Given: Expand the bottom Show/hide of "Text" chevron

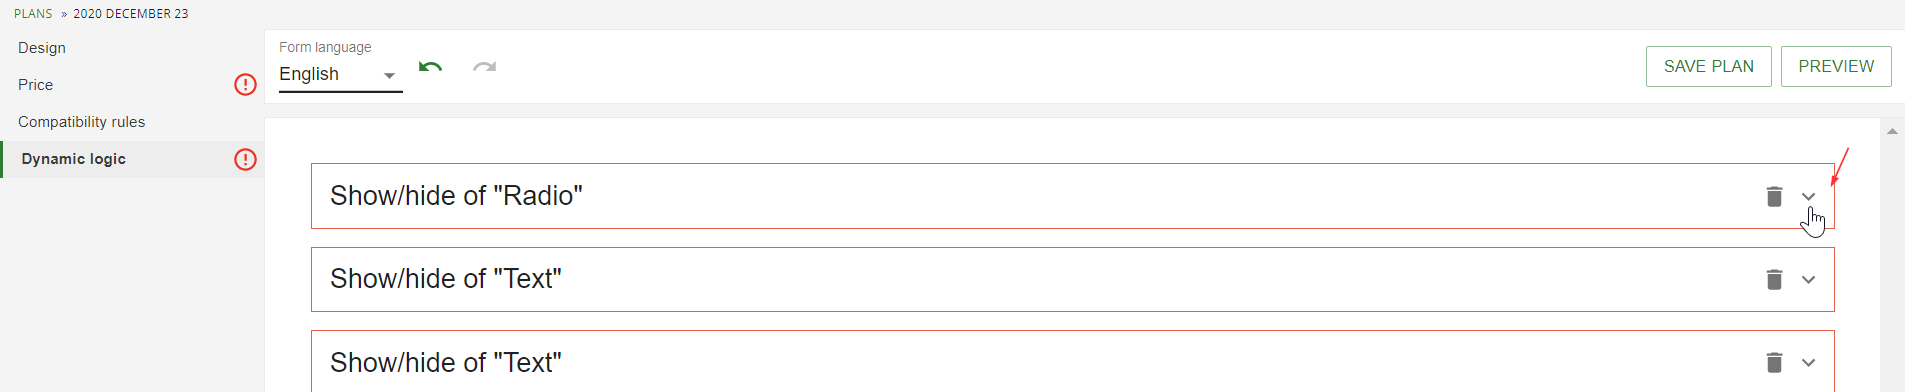Looking at the screenshot, I should (1808, 363).
